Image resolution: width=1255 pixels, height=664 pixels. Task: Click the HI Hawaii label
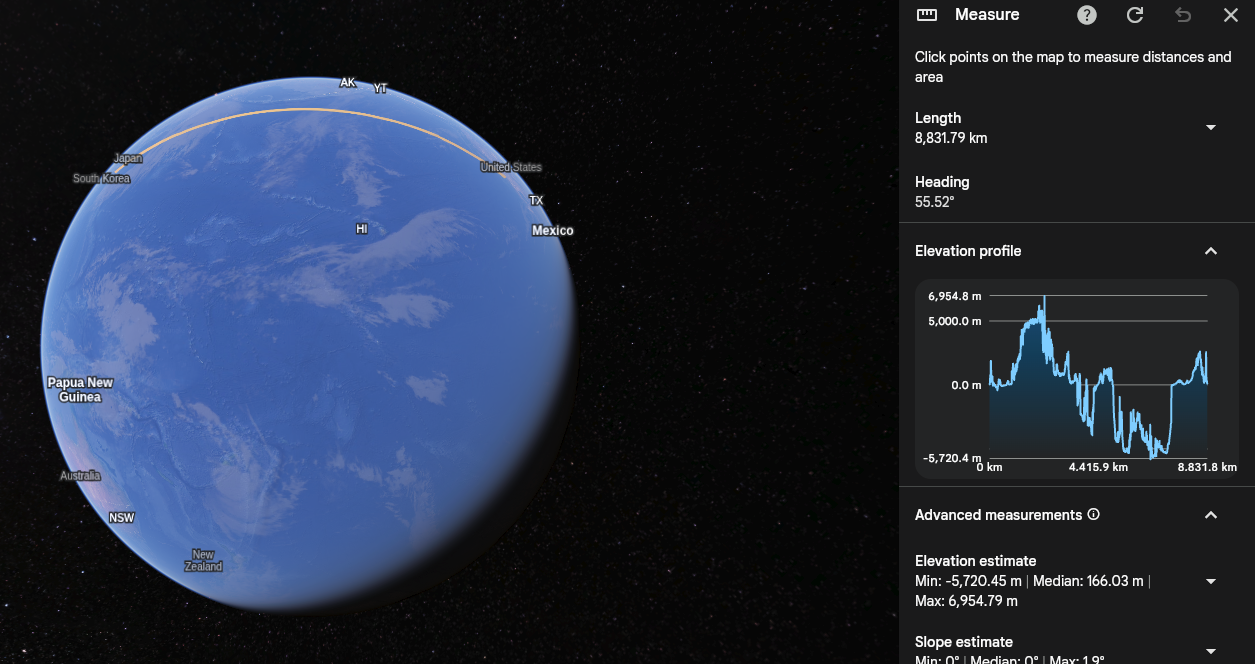[362, 229]
